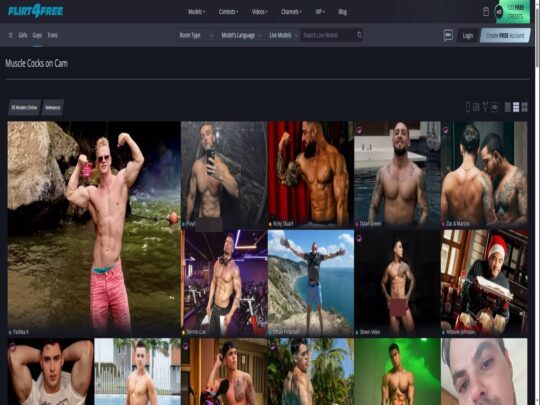Open the Blog link
This screenshot has width=540, height=405.
(x=342, y=12)
